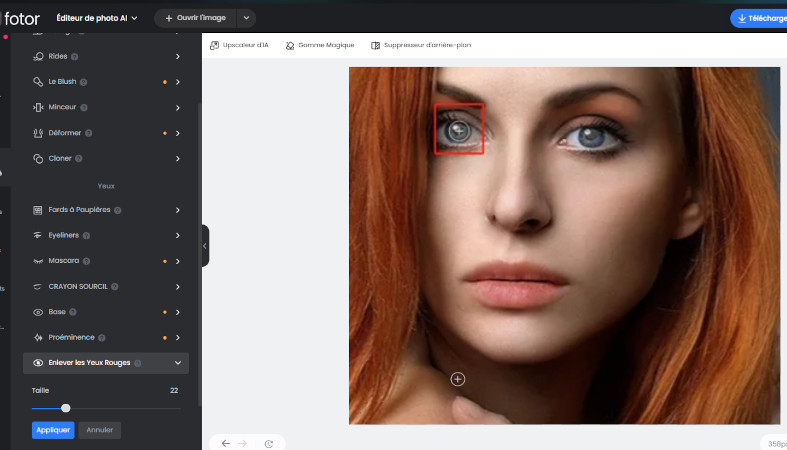Click the help icon beside Cloner

[x=79, y=159]
